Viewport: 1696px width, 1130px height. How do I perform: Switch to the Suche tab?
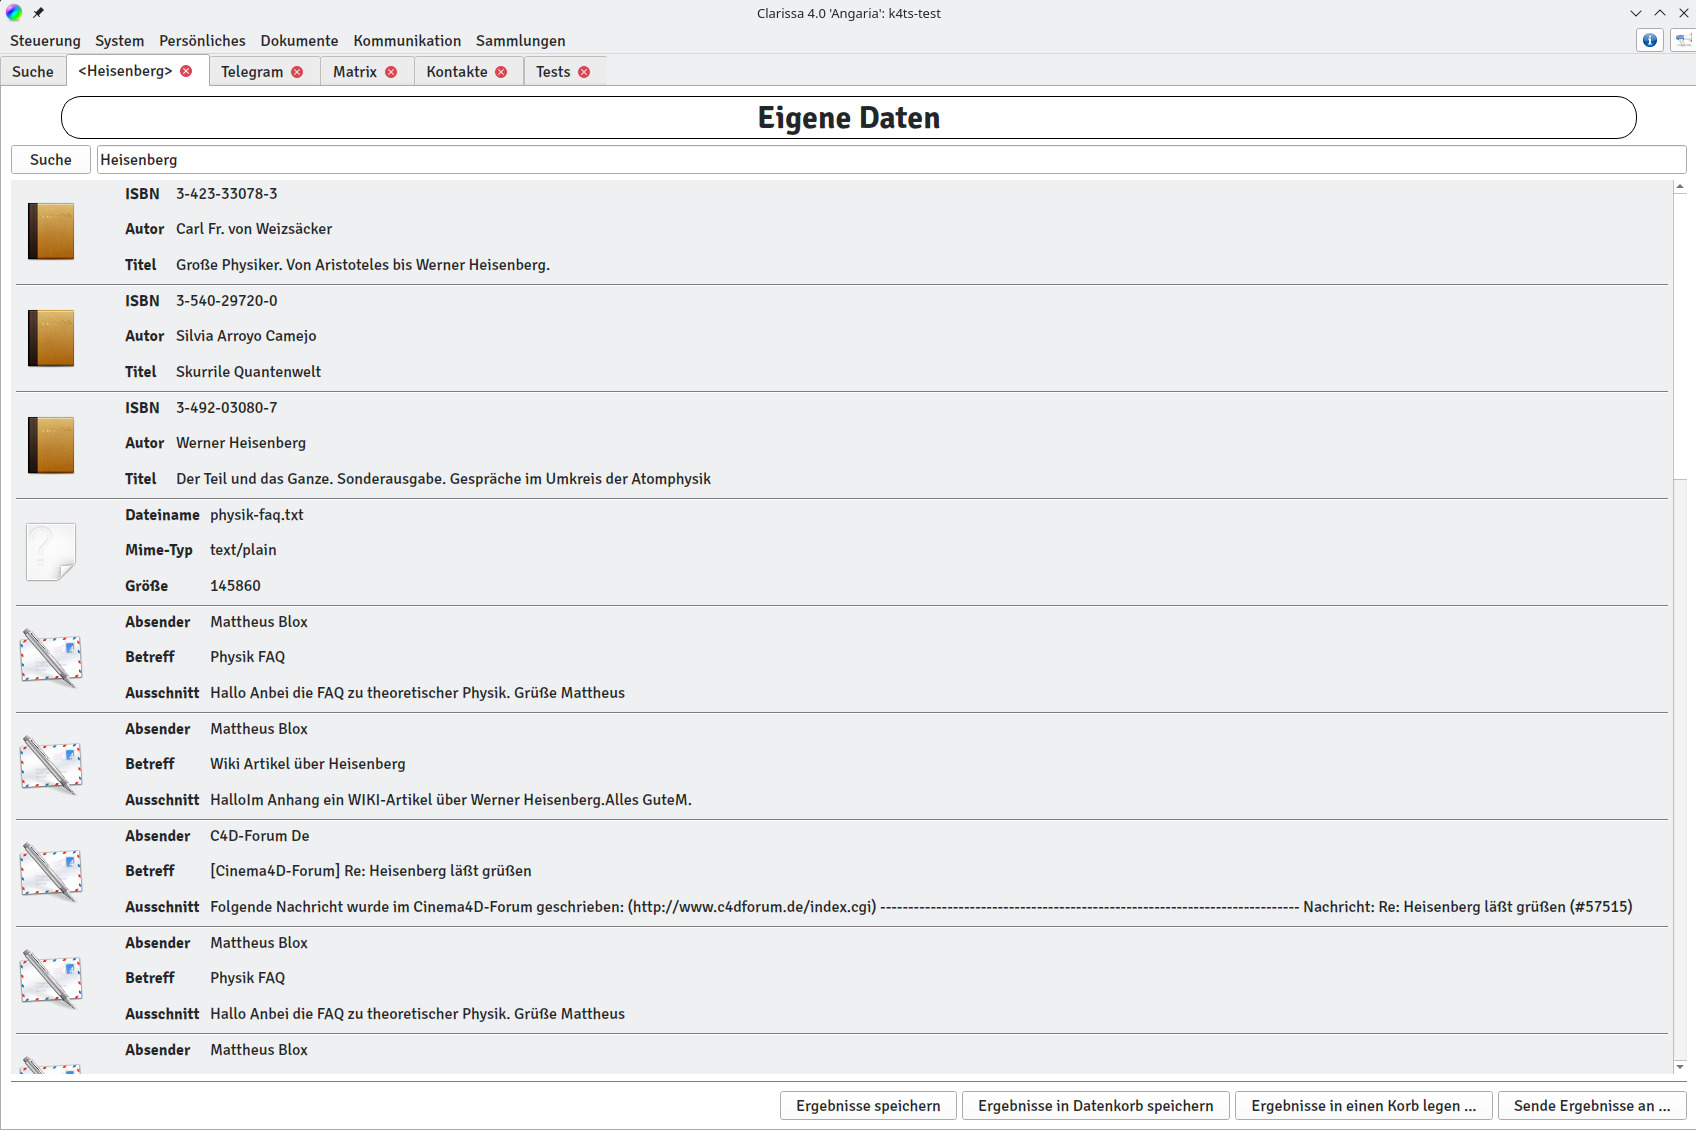33,72
